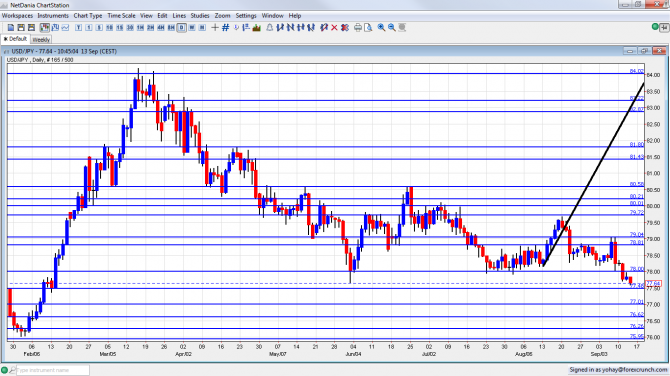This screenshot has height=376, width=670.
Task: Toggle the volume histogram icon
Action: point(256,27)
